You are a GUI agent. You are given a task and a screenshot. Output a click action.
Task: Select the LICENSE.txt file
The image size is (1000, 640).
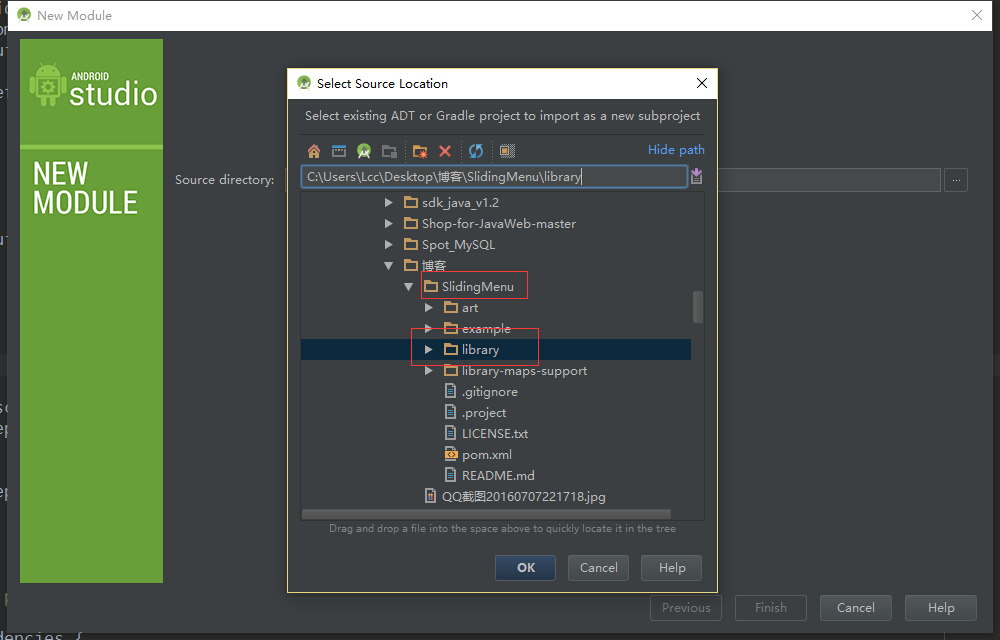487,434
